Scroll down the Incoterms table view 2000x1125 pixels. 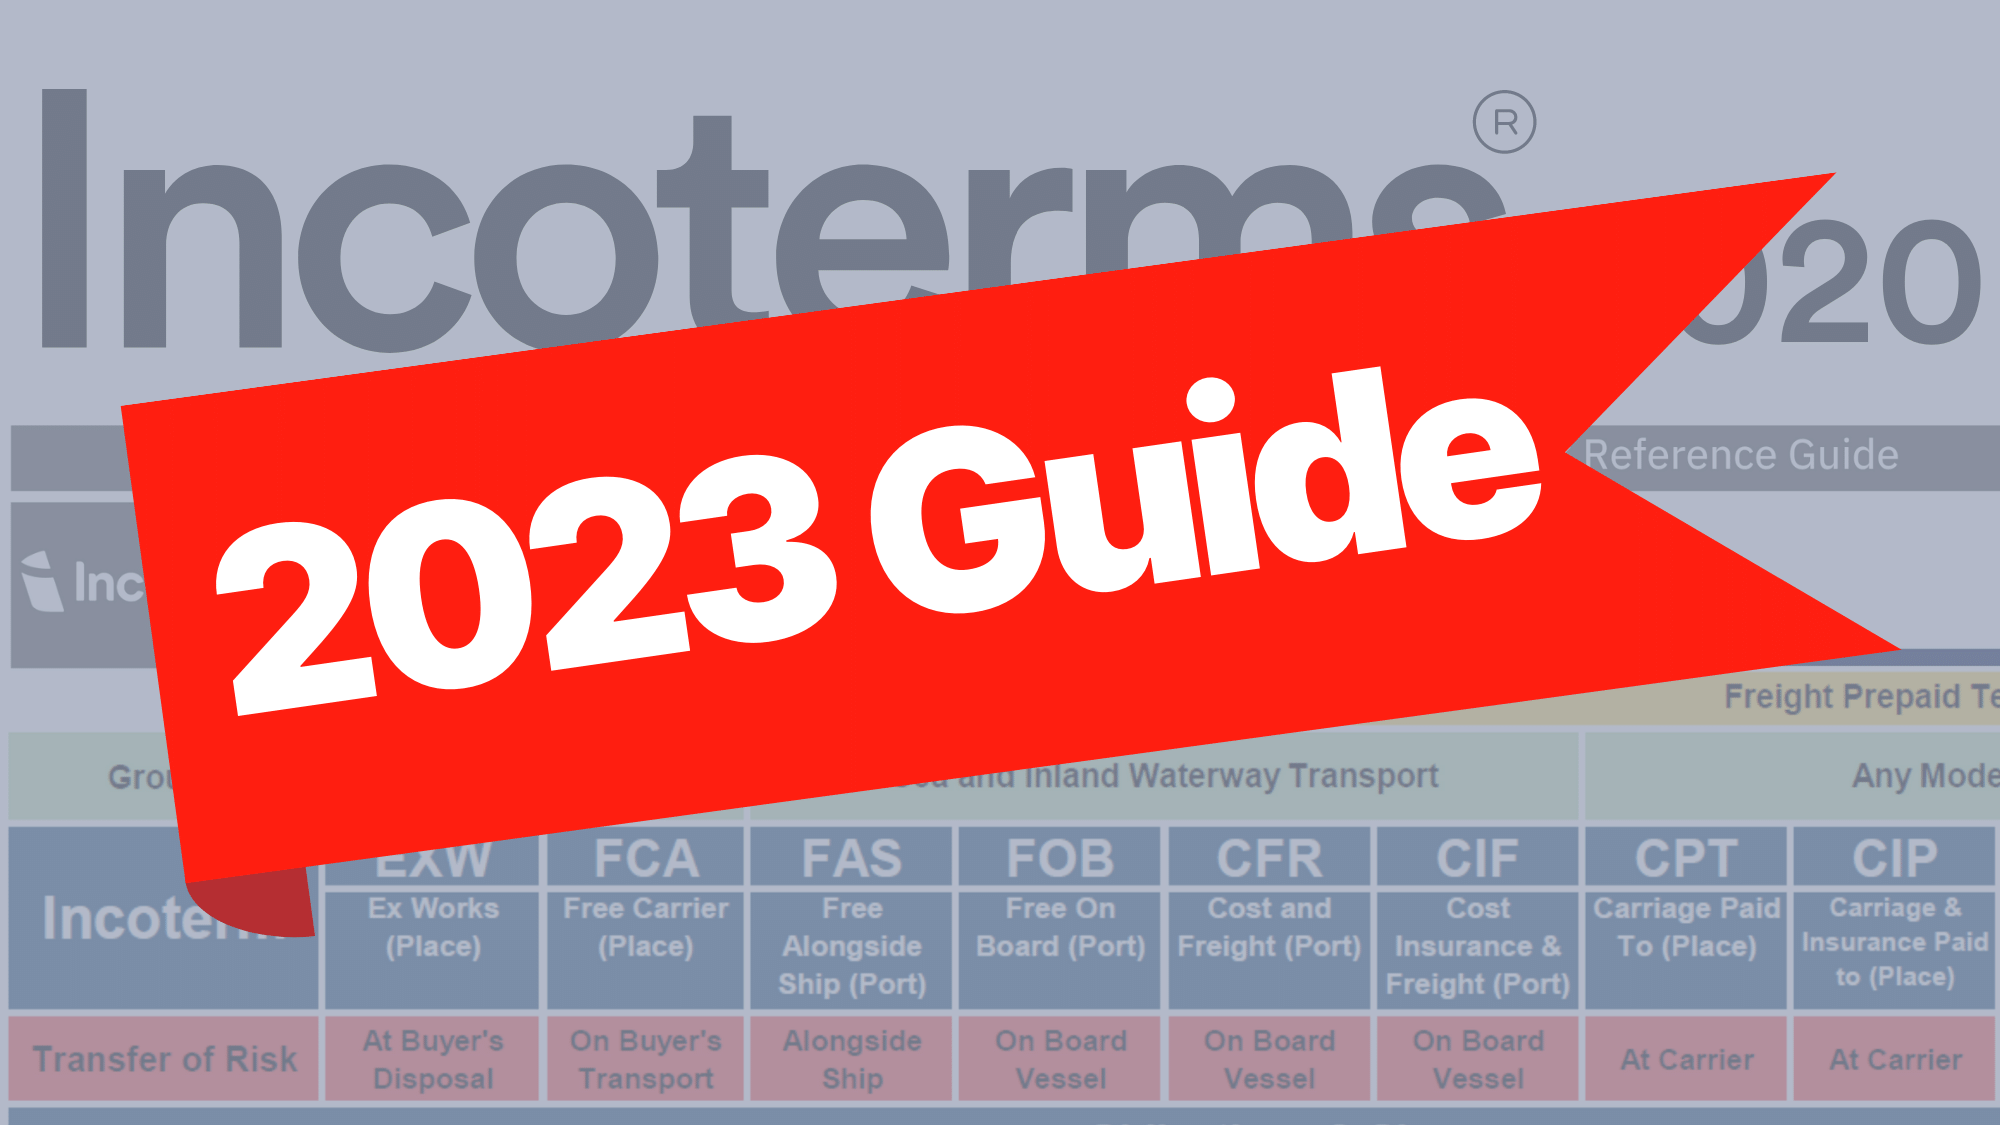[1000, 962]
